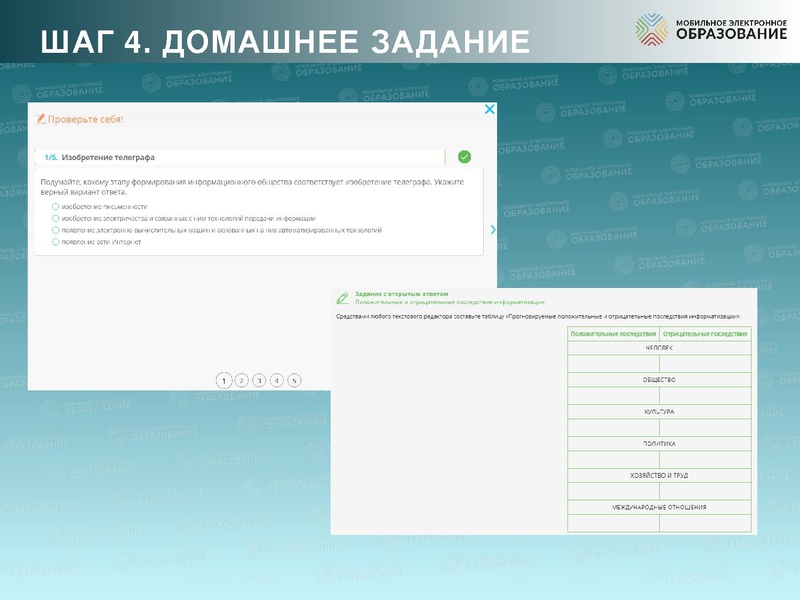Click the Мобильное Электронное Образование logo

click(x=711, y=30)
